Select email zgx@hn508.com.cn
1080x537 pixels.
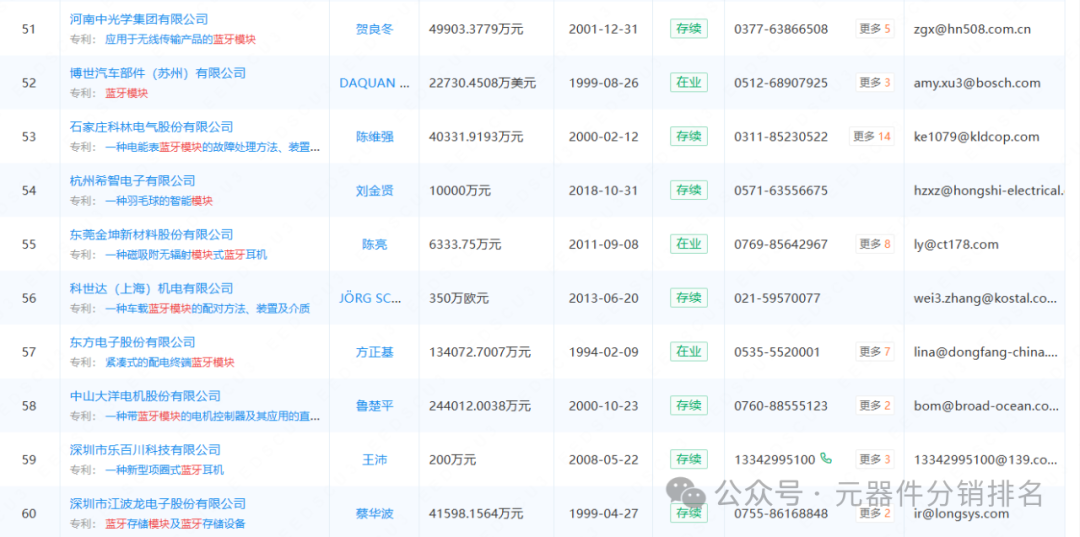coord(973,29)
